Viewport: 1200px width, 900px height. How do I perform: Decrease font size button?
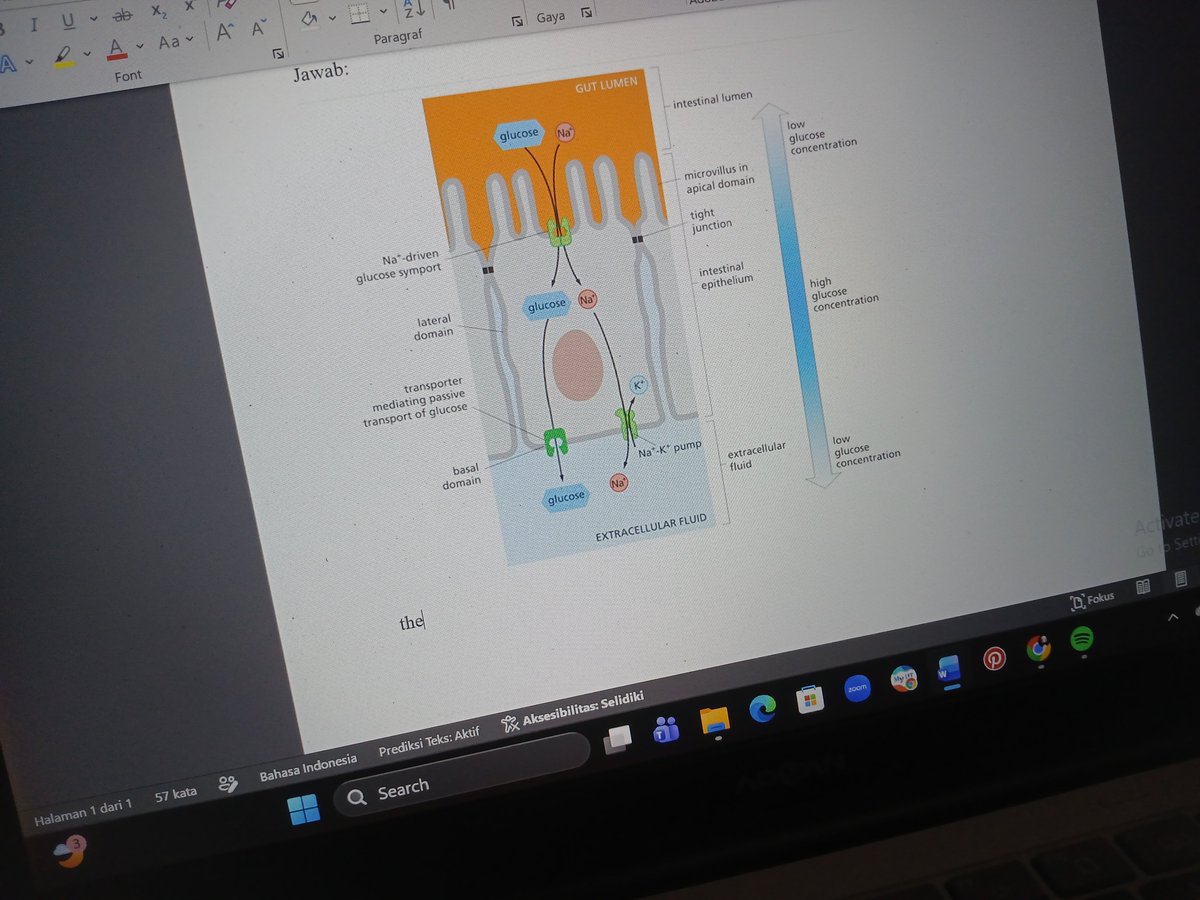(258, 28)
